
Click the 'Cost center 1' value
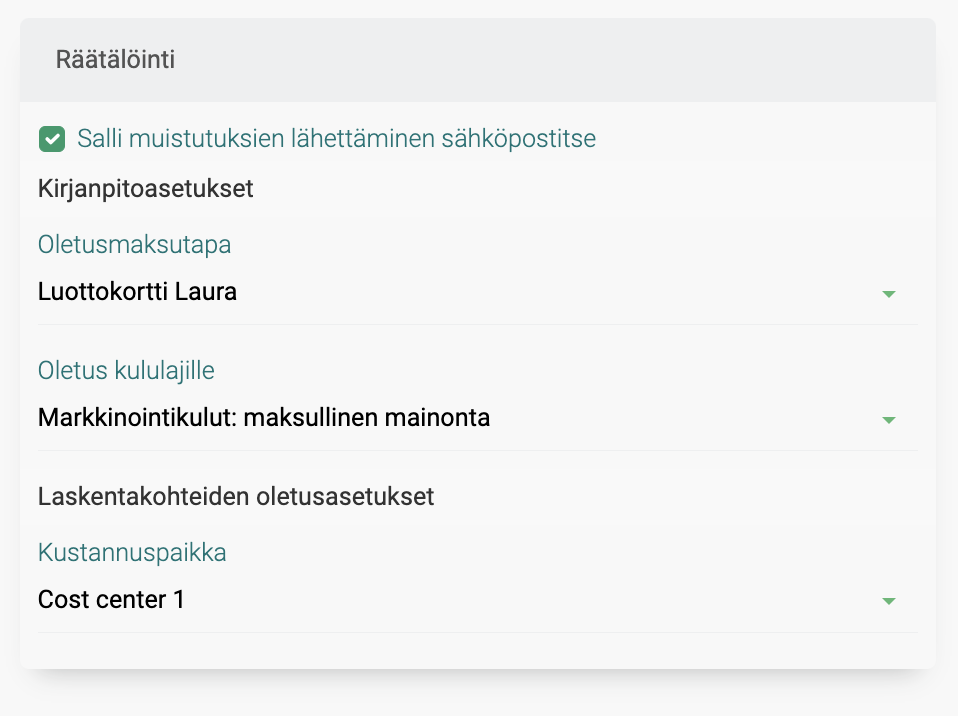[x=111, y=600]
